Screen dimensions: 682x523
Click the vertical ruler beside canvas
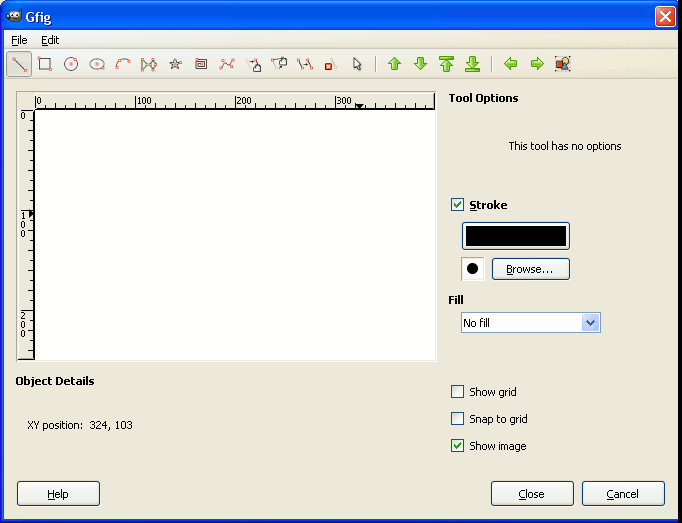click(x=26, y=235)
